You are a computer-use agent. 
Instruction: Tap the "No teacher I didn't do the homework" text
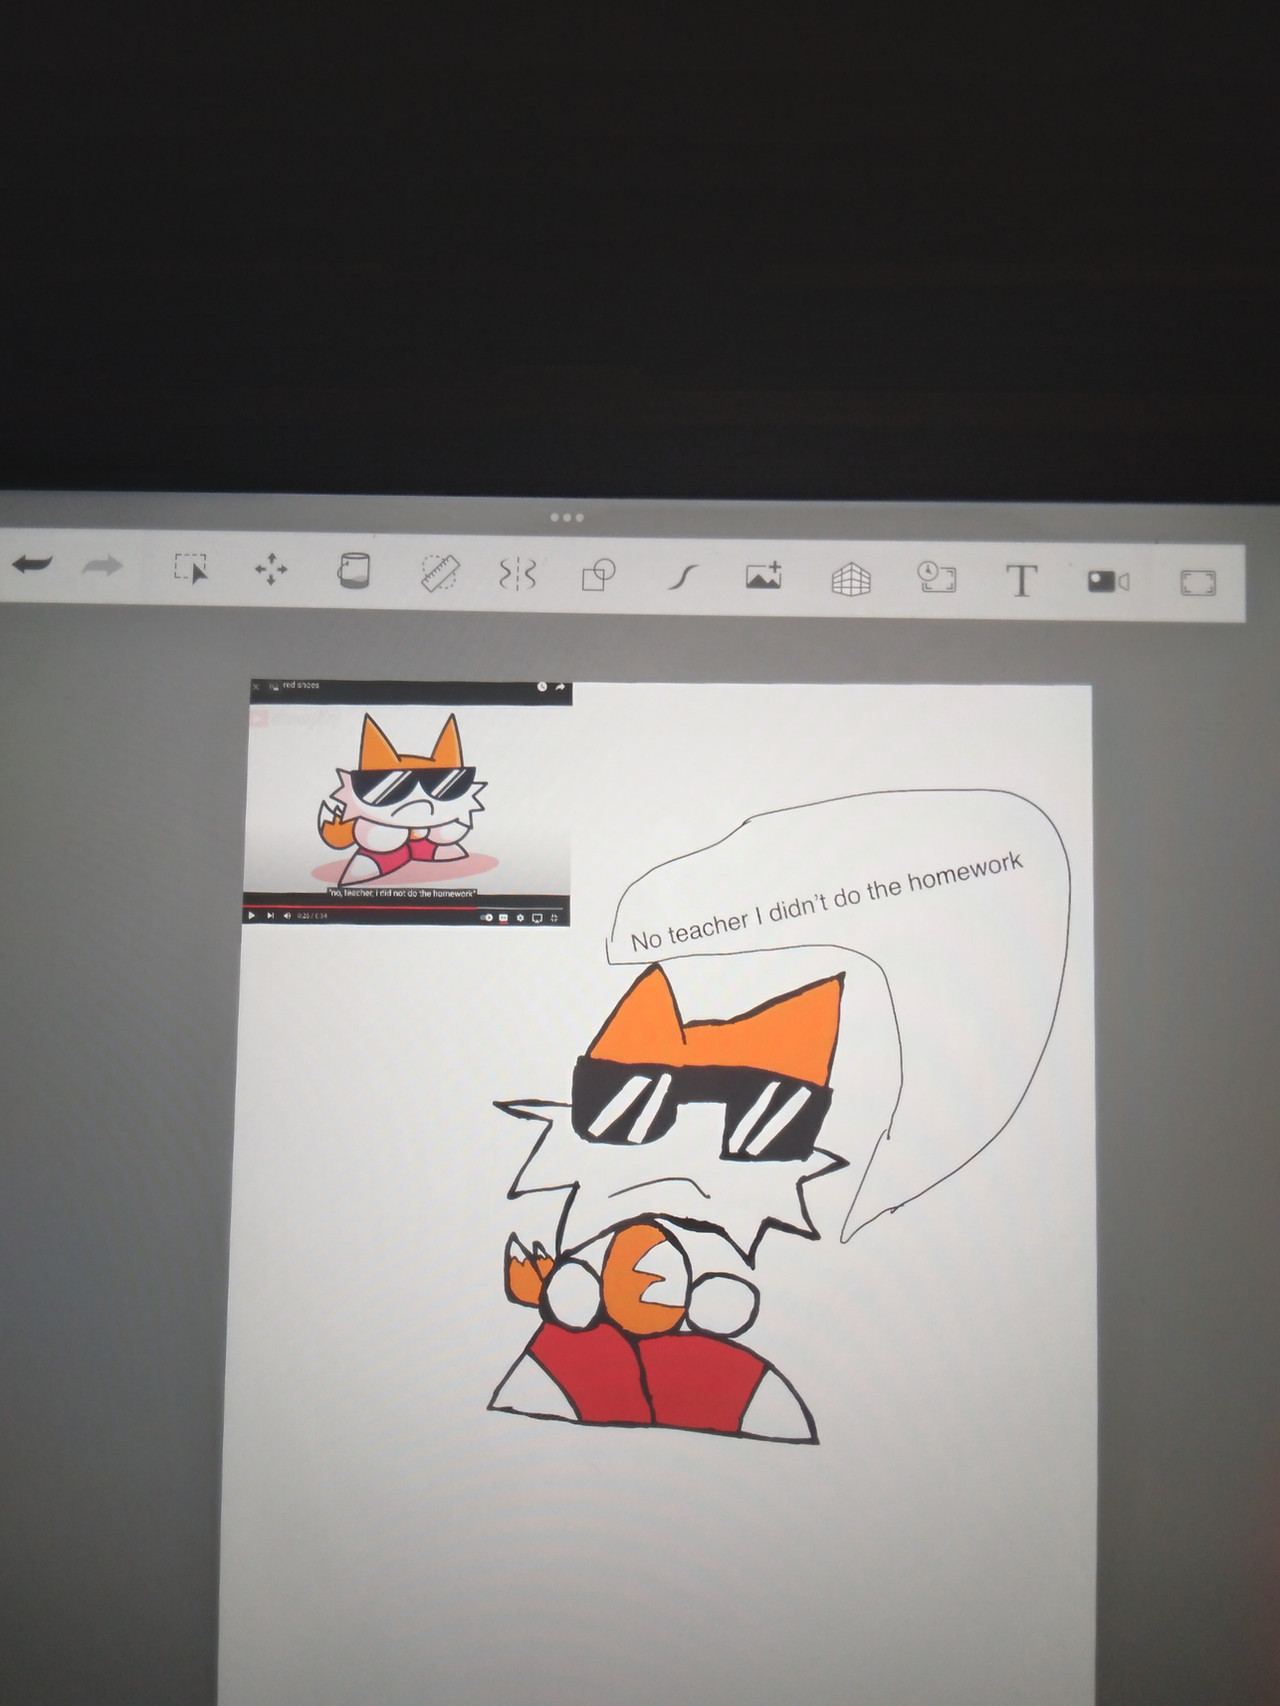tap(826, 901)
